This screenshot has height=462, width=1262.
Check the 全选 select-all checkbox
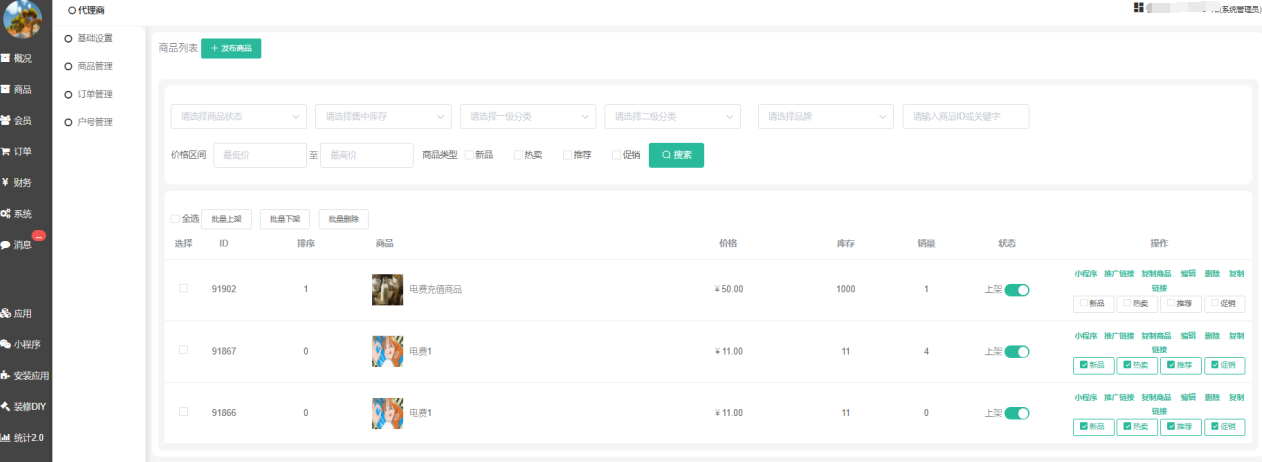tap(176, 219)
